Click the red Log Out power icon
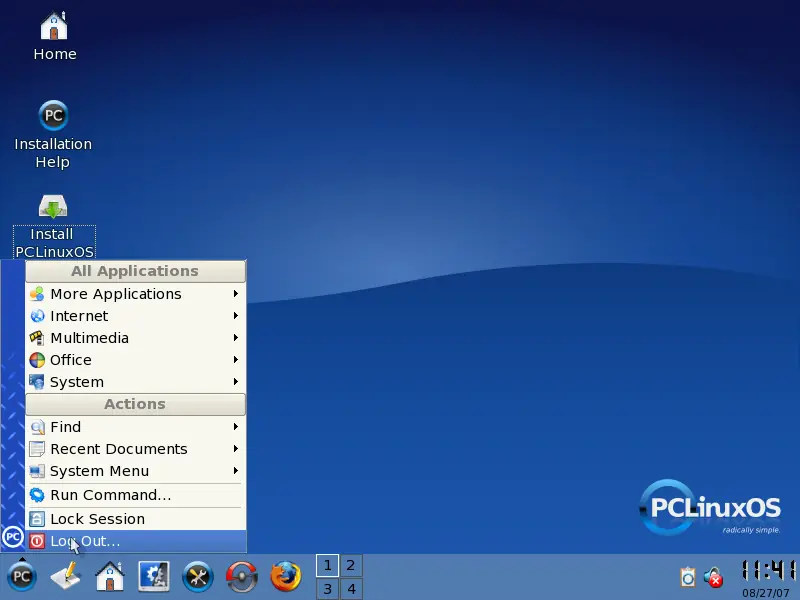Screen dimensions: 800x600 [37, 541]
